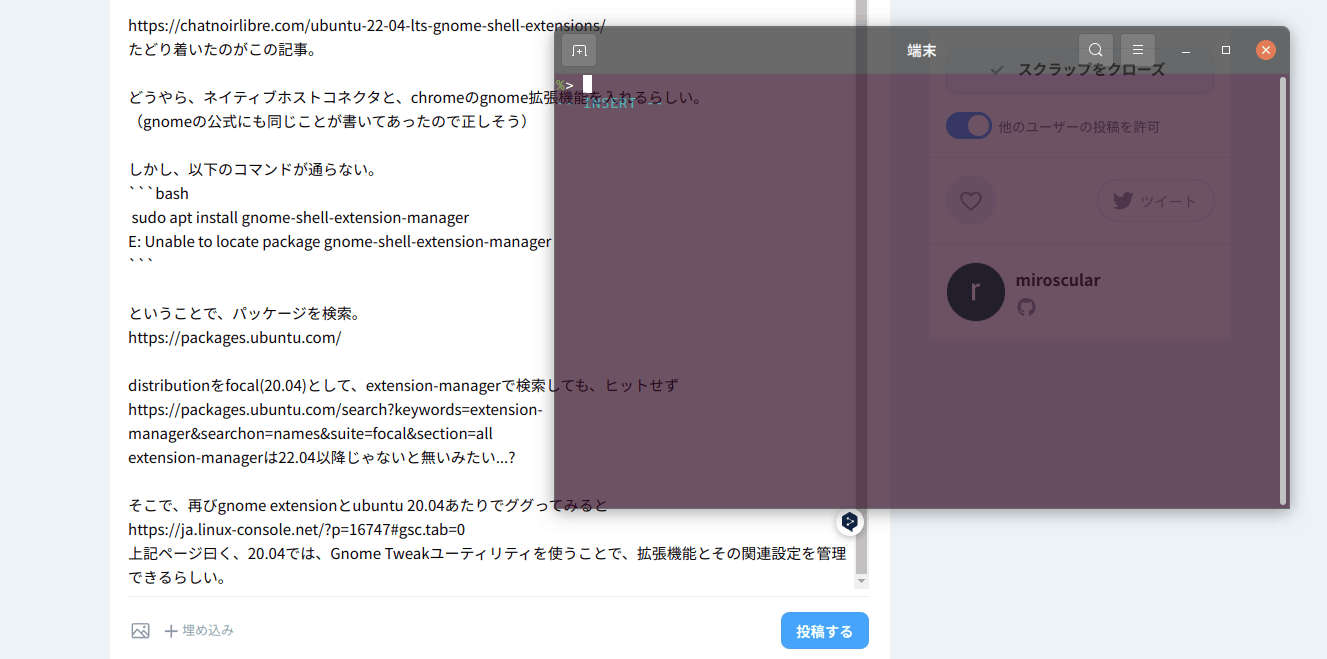Screen dimensions: 1327x659
Task: Open the miroscular username link
Action: [1058, 280]
